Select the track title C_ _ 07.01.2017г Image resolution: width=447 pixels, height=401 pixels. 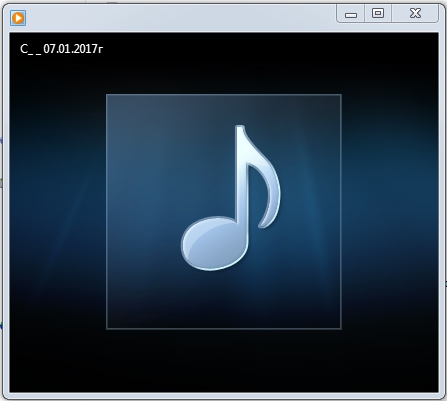point(62,49)
